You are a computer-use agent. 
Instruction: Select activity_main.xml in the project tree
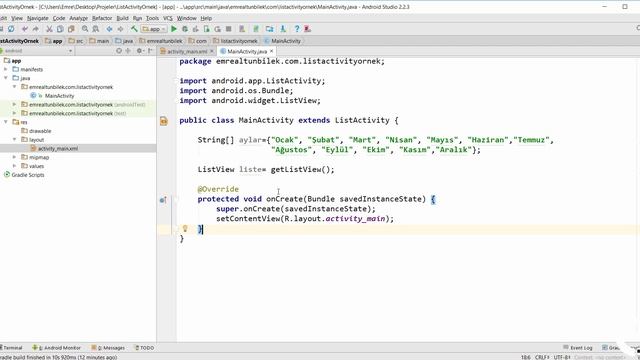(58, 149)
